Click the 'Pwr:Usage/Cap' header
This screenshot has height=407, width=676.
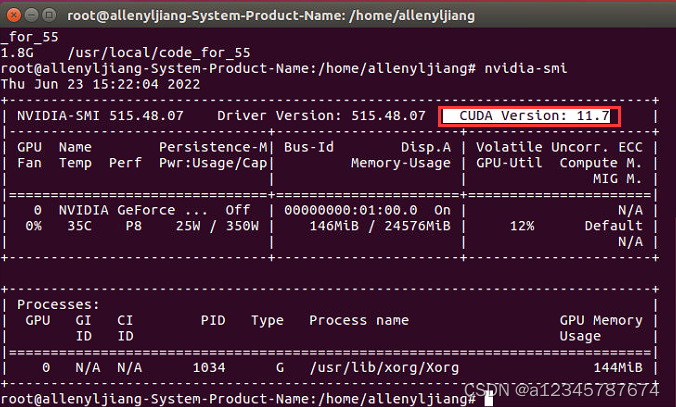pos(213,163)
